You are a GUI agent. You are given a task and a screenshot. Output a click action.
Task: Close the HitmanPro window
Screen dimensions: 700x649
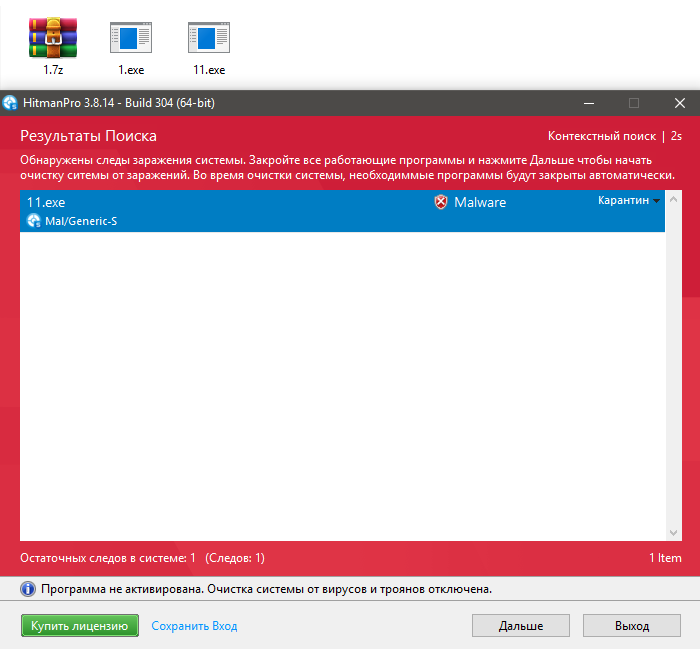pos(680,103)
